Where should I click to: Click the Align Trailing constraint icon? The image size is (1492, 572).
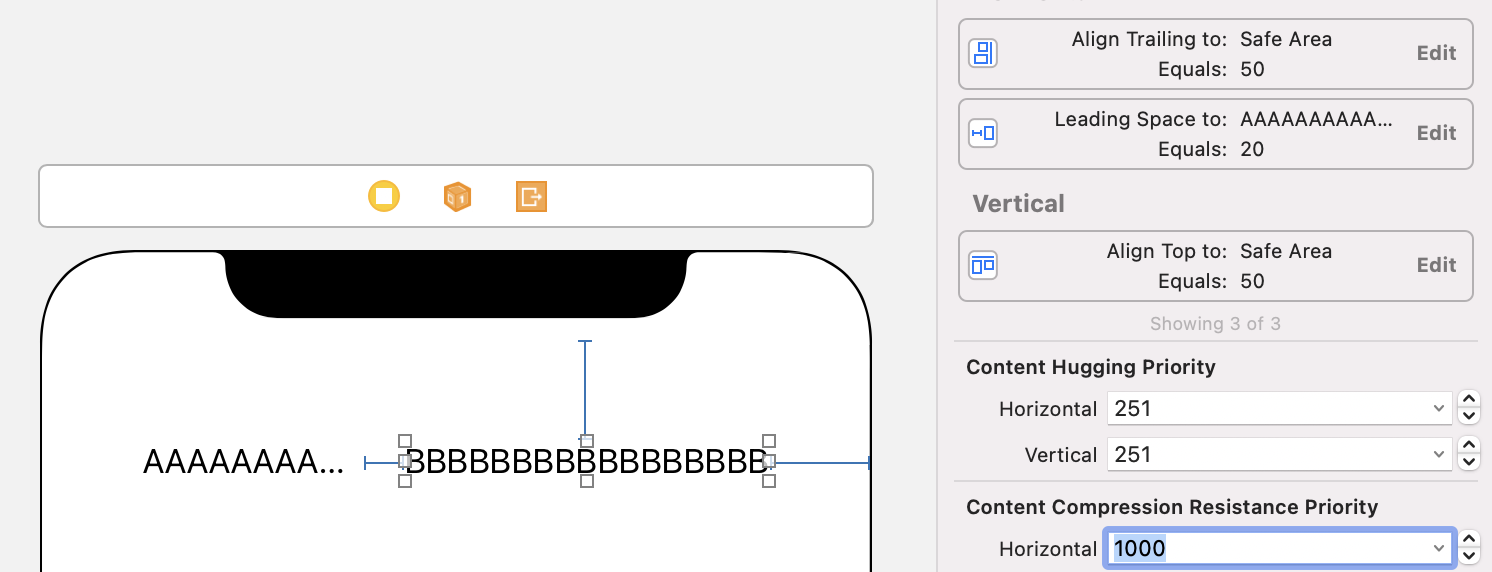coord(983,53)
